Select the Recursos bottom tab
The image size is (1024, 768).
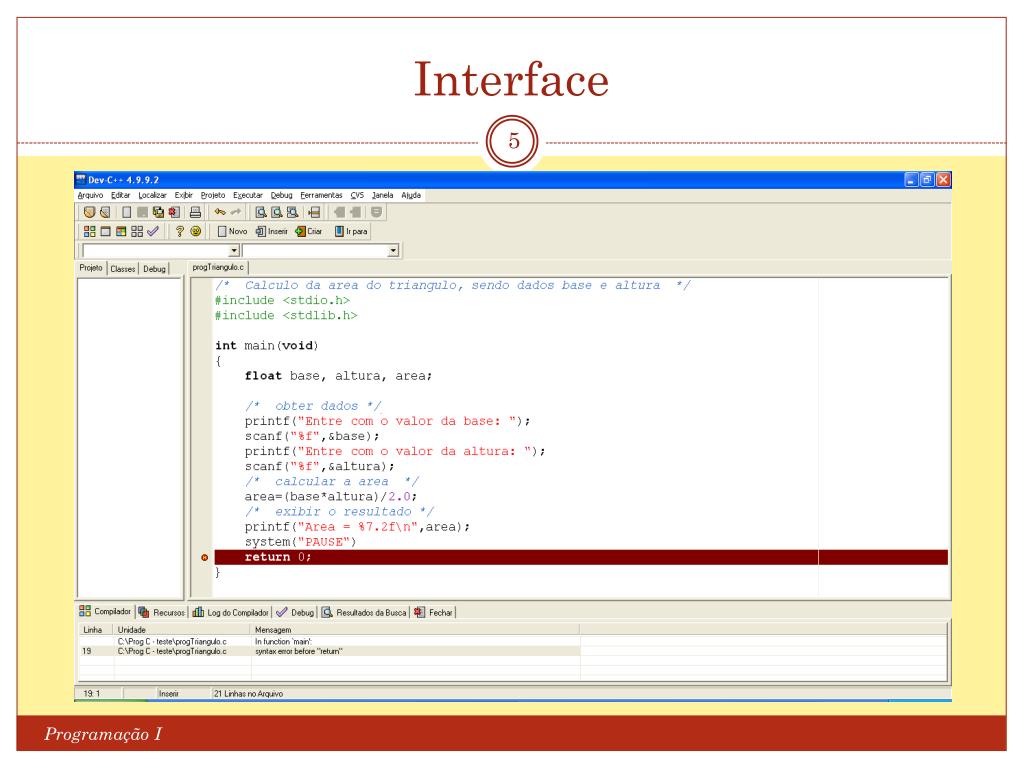pyautogui.click(x=162, y=612)
